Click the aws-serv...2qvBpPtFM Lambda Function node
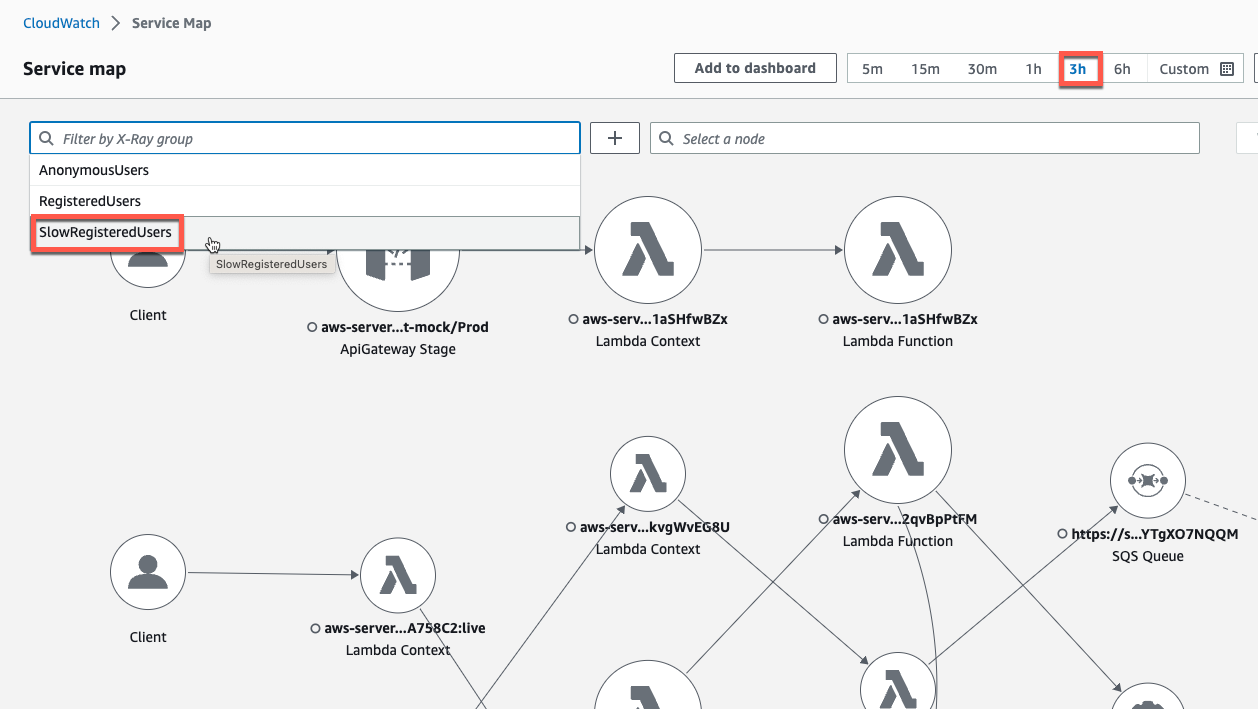Image resolution: width=1258 pixels, height=709 pixels. pos(898,452)
